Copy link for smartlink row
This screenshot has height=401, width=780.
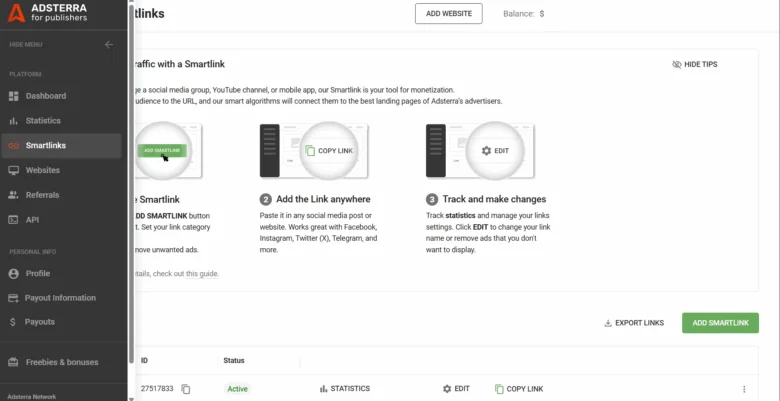(519, 389)
